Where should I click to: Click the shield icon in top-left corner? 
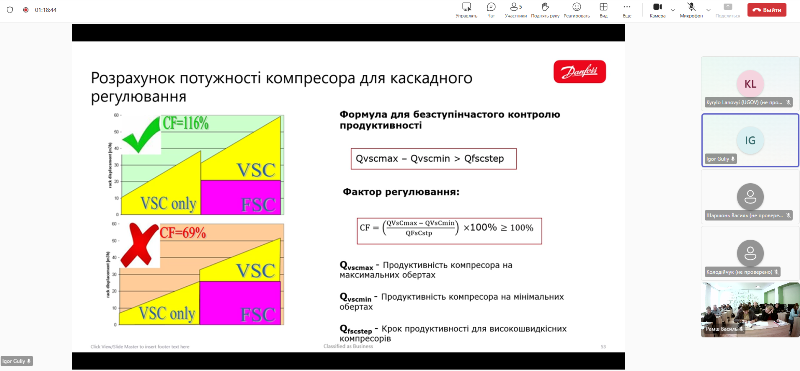click(x=10, y=10)
